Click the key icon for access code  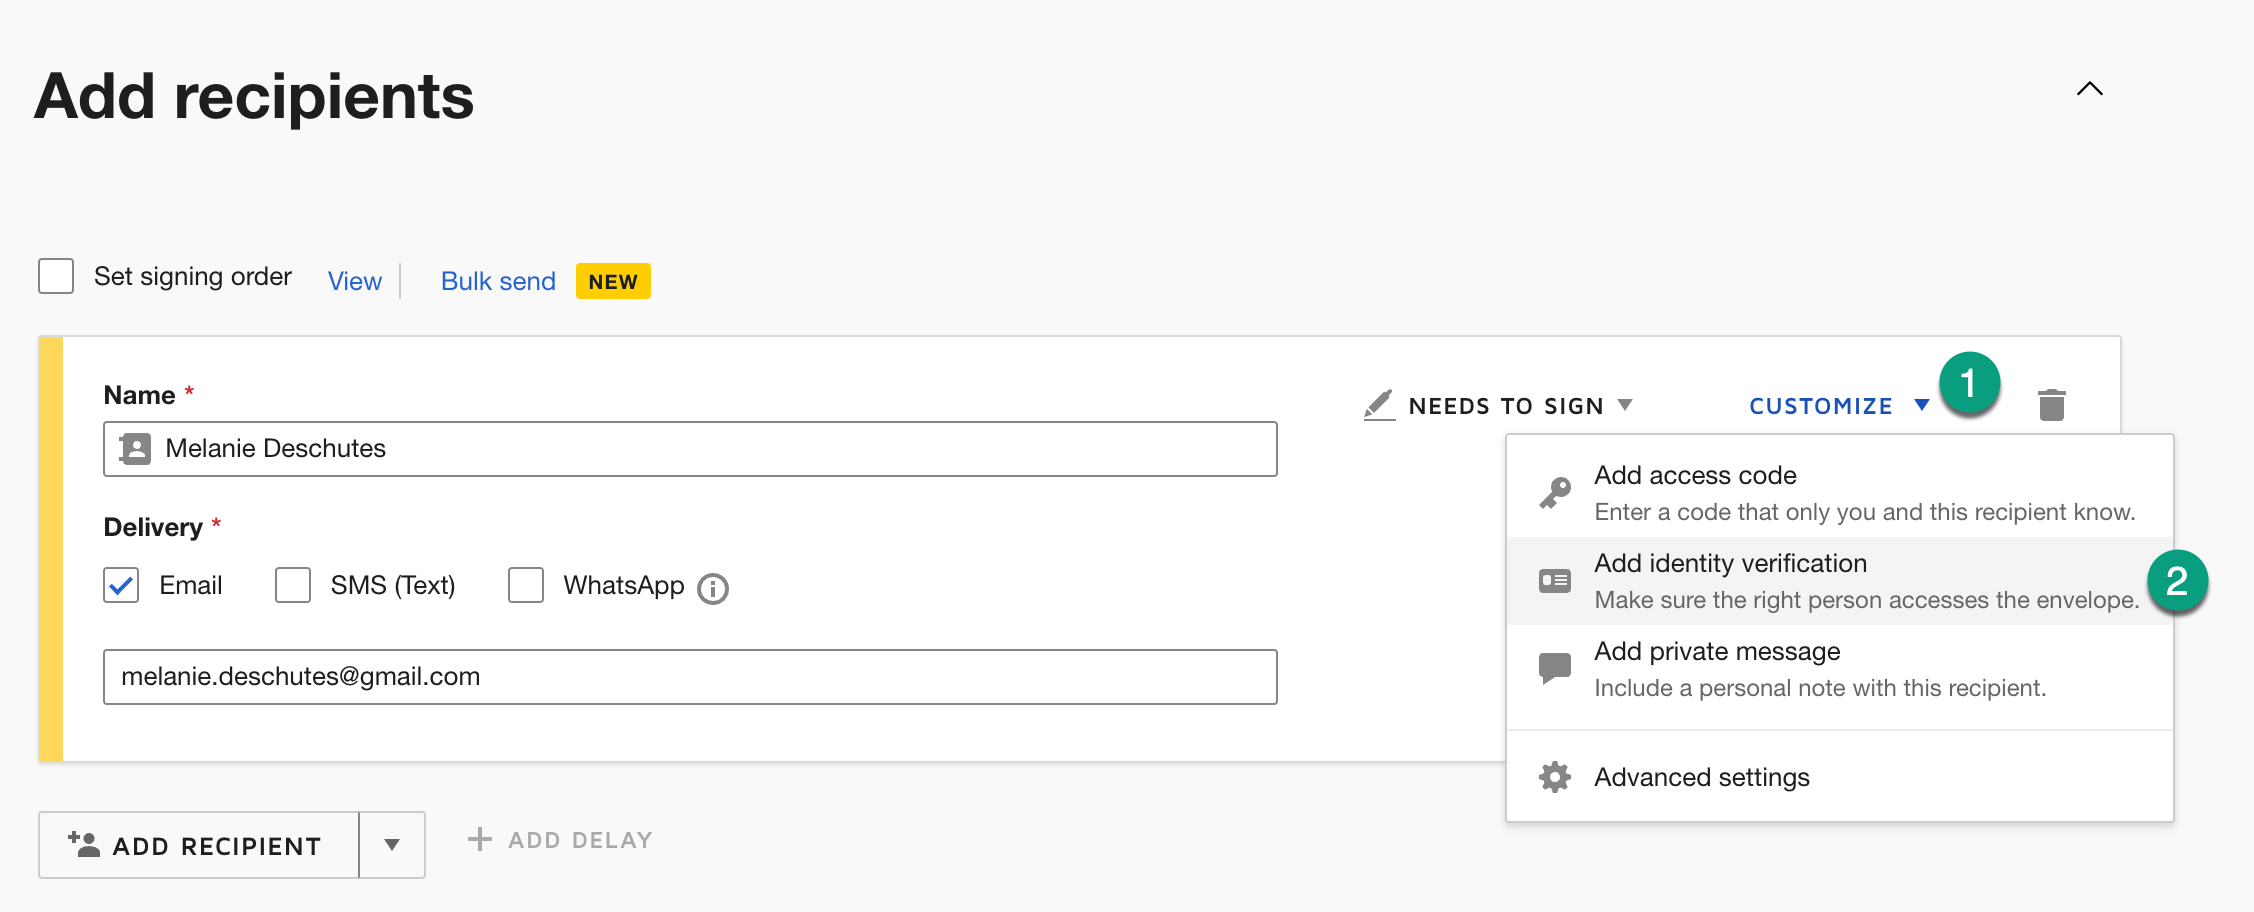click(x=1555, y=492)
